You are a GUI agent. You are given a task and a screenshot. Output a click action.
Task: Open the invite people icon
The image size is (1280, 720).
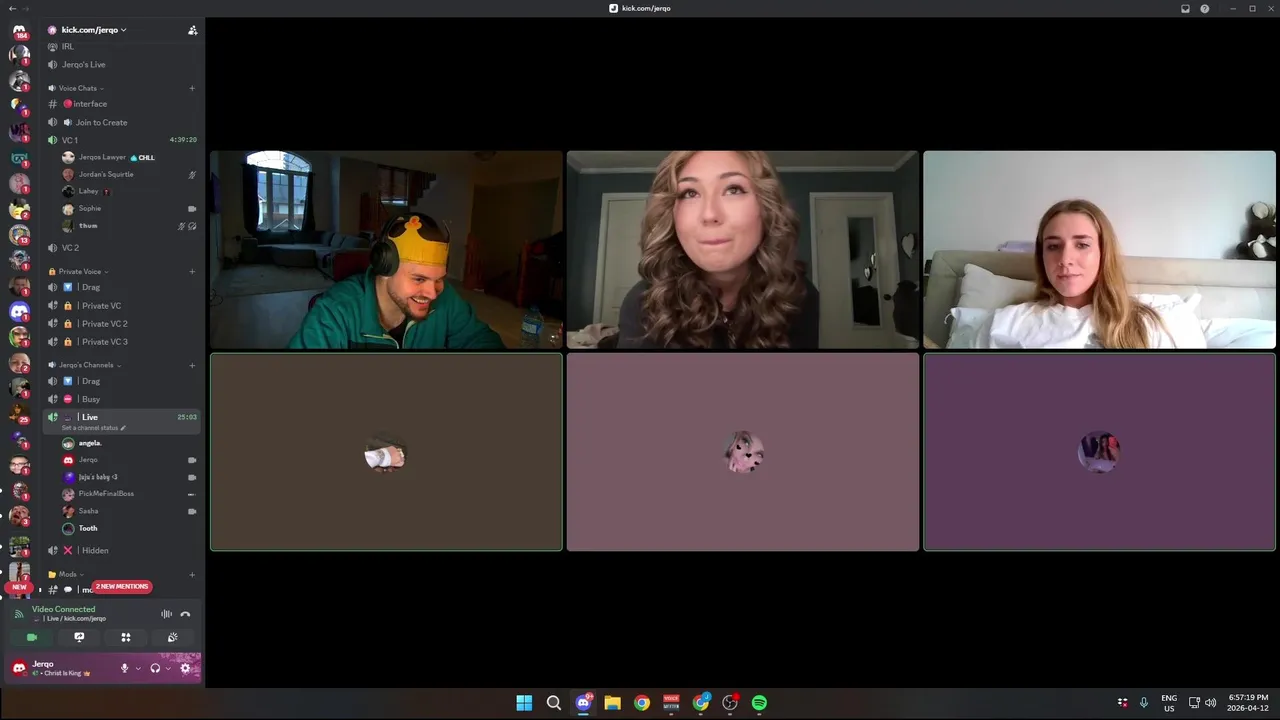click(x=192, y=30)
